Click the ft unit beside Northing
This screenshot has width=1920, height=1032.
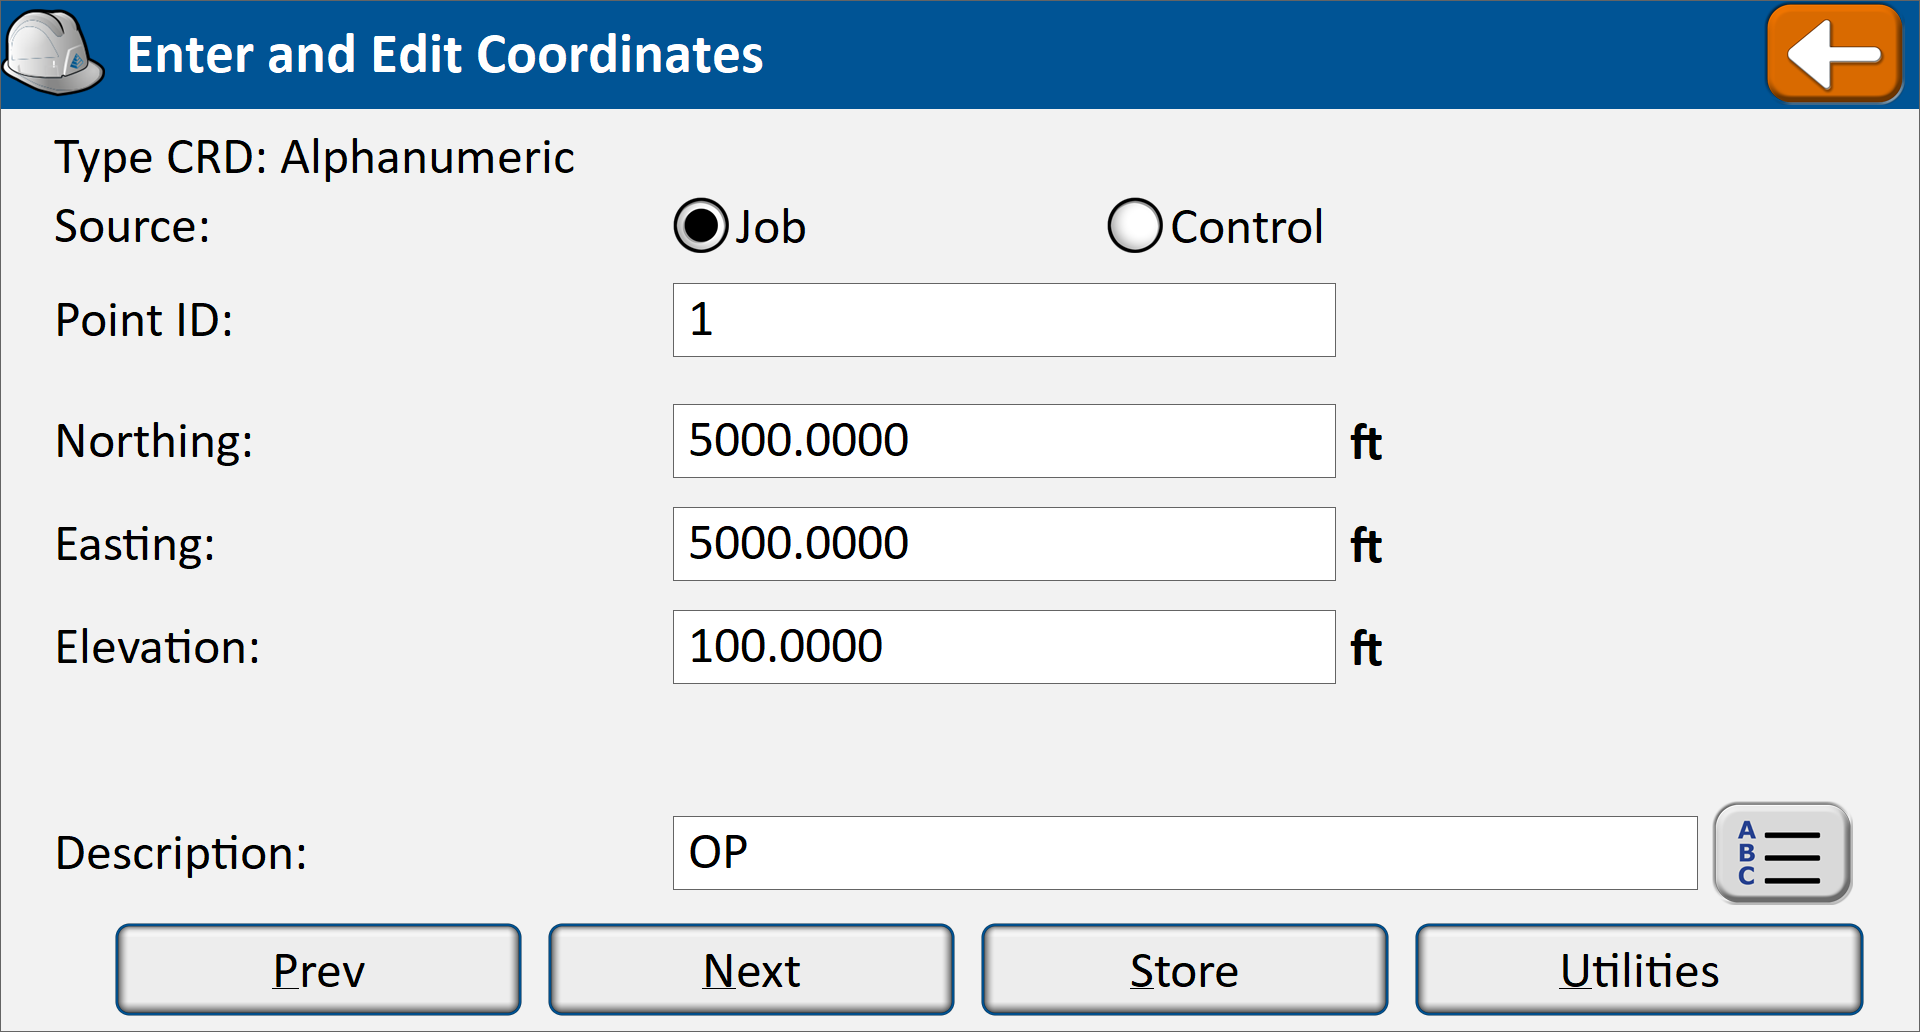coord(1366,442)
